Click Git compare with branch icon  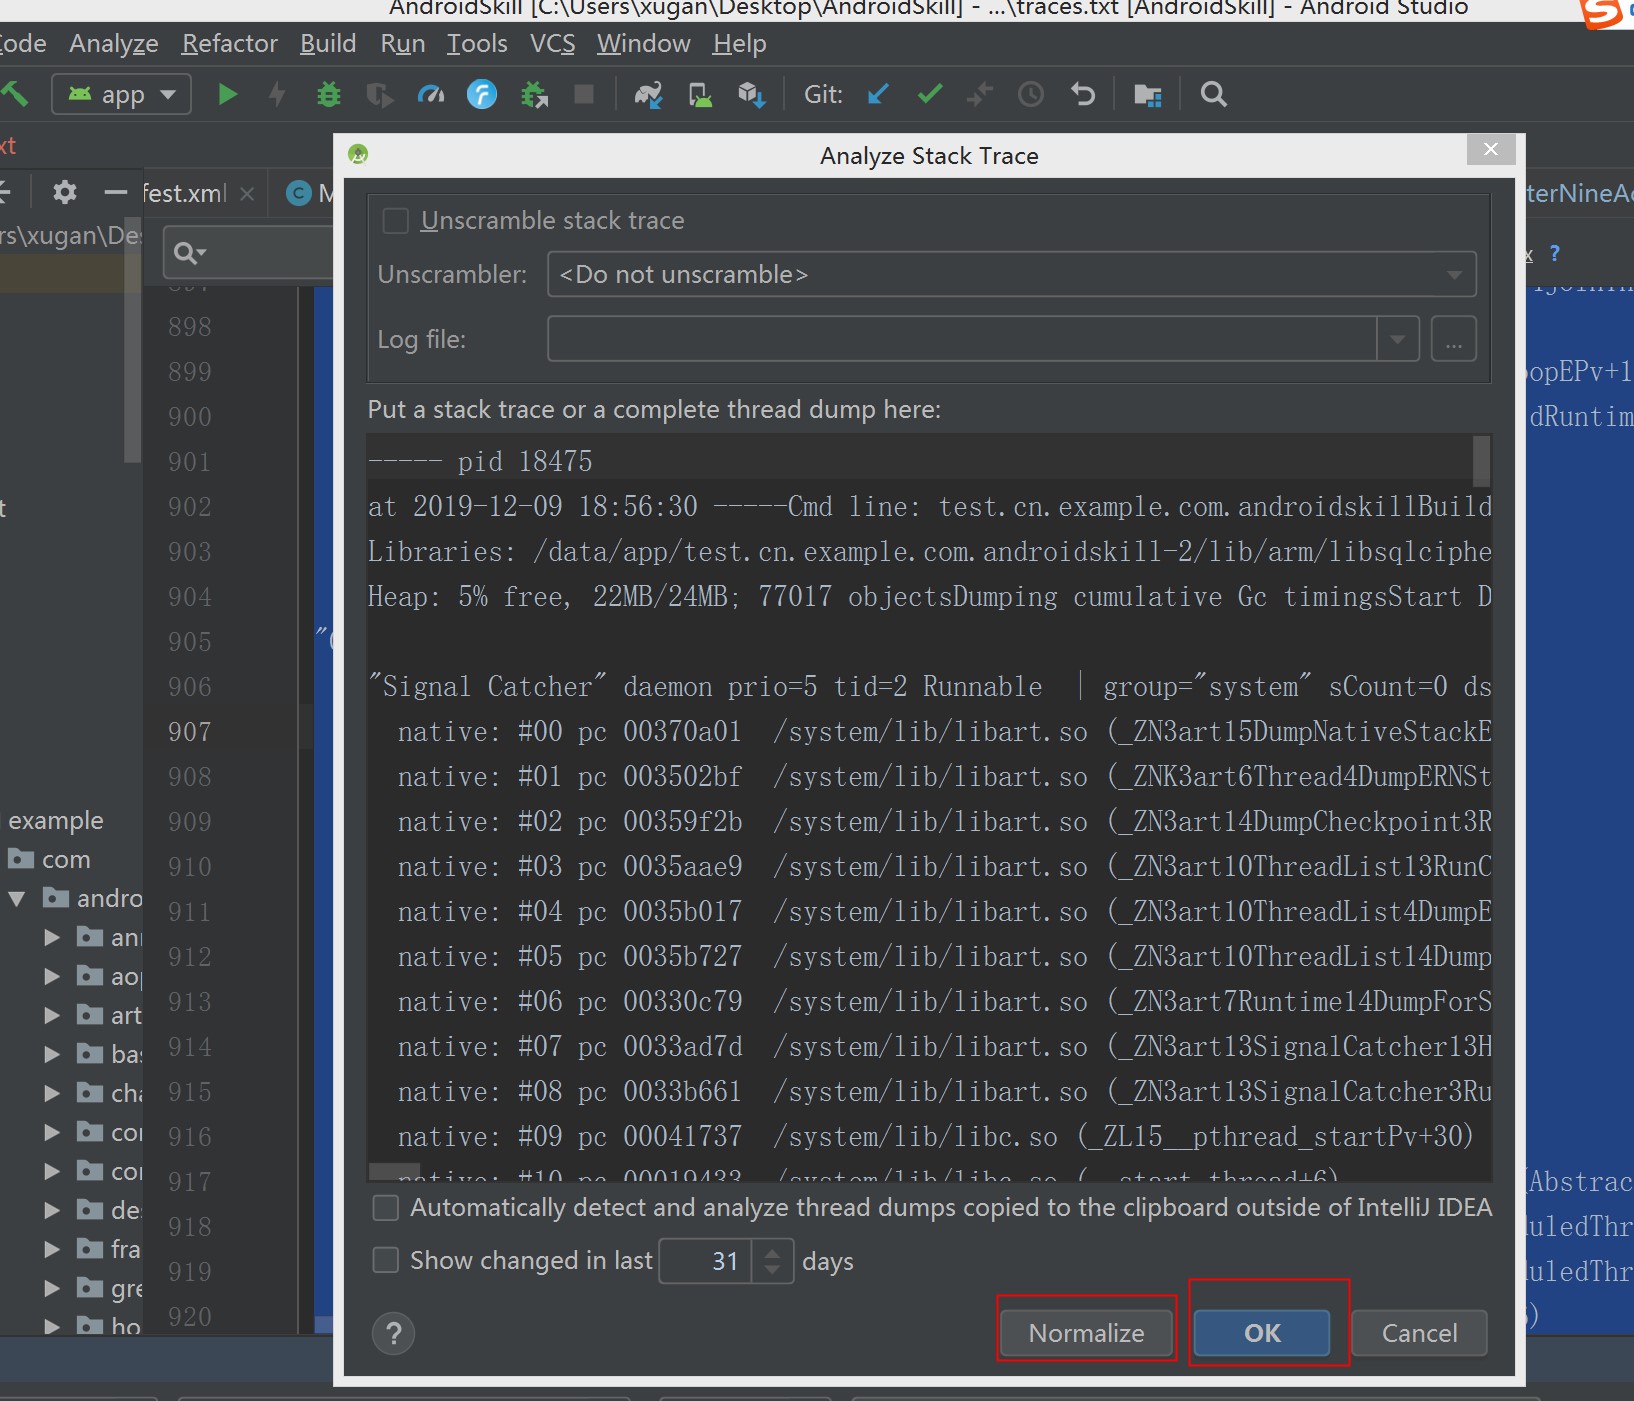click(x=980, y=94)
